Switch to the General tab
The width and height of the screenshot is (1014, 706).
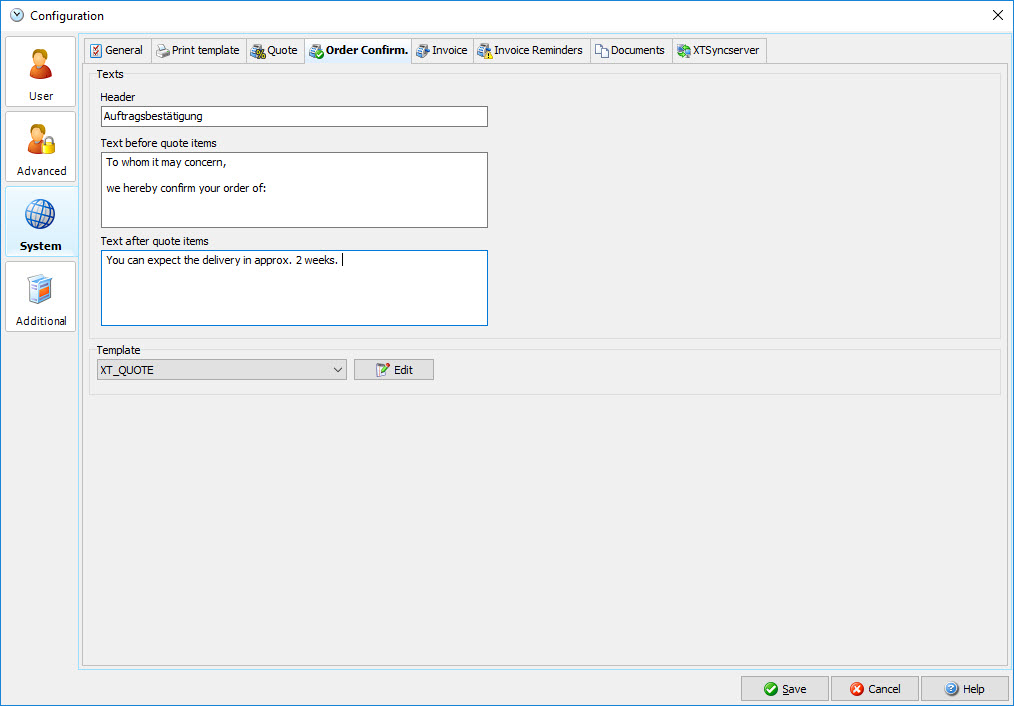pyautogui.click(x=116, y=50)
